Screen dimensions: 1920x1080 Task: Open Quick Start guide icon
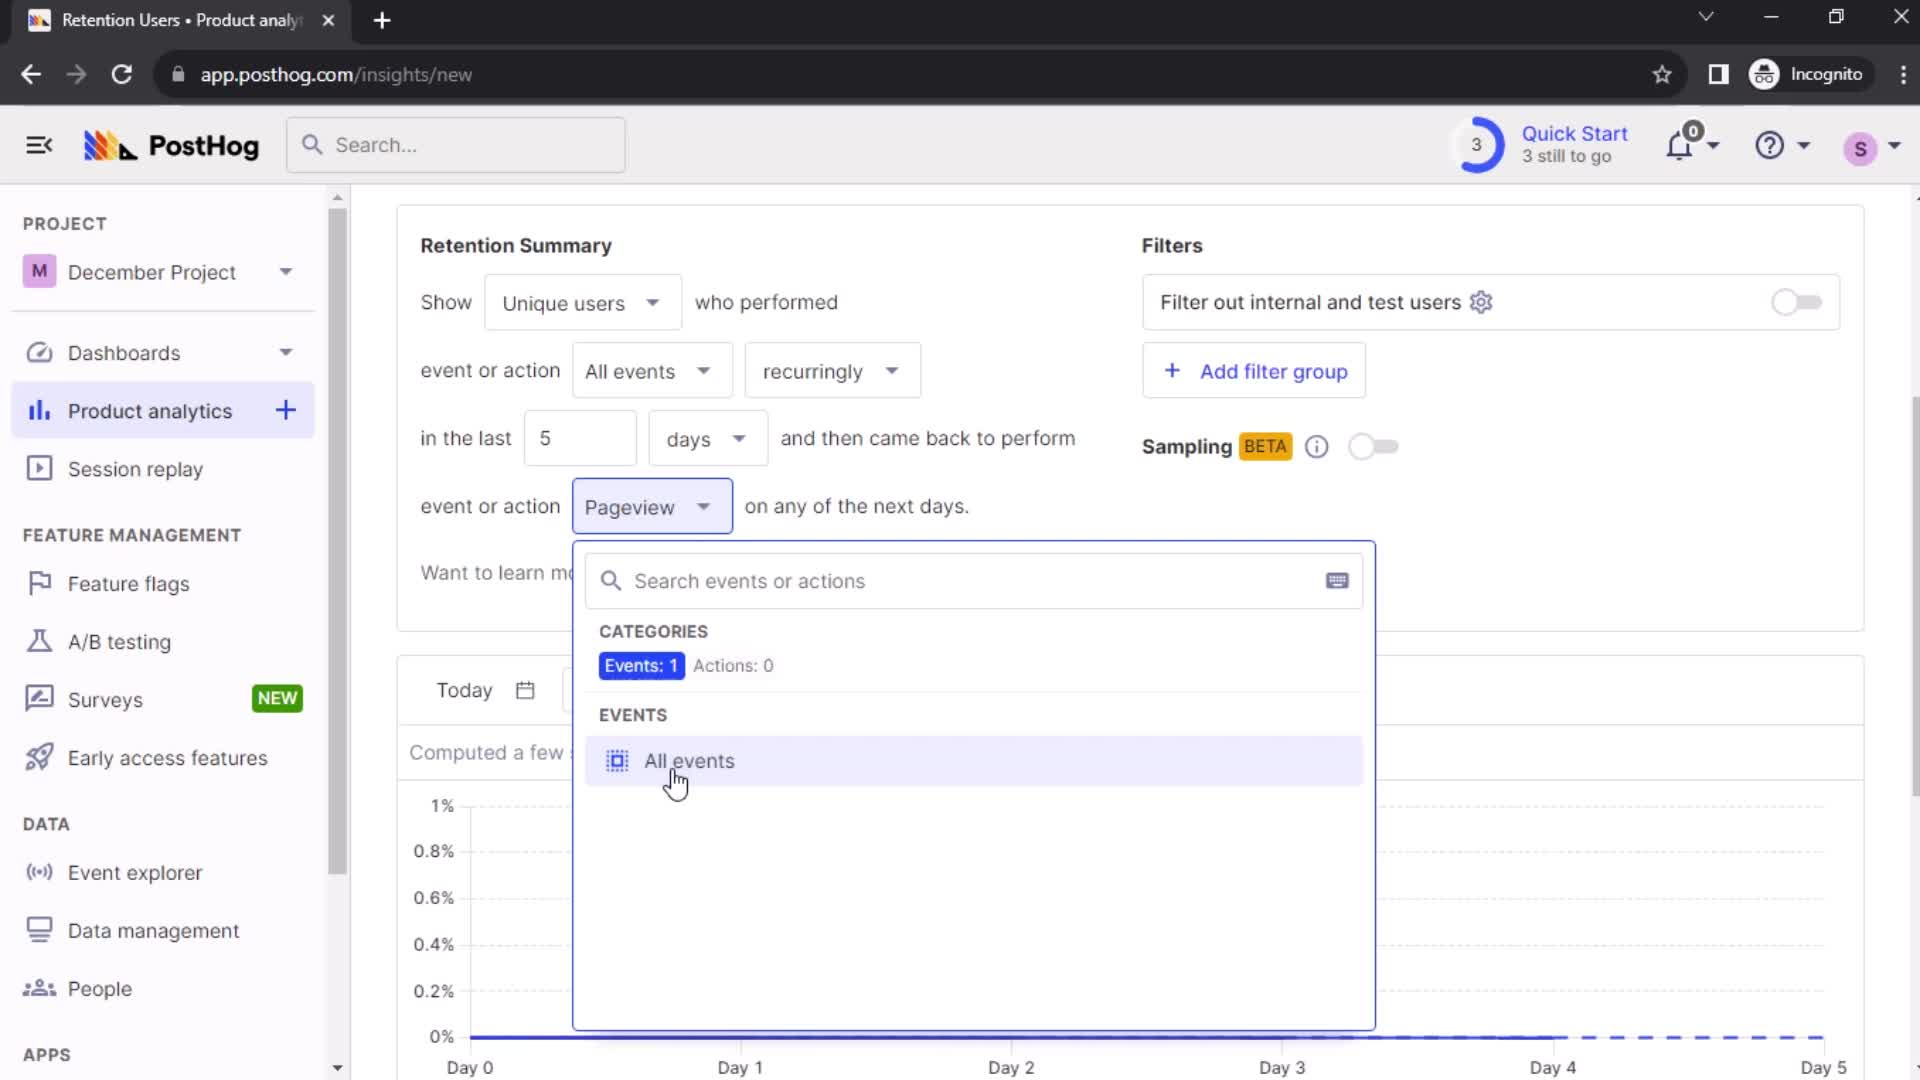[x=1476, y=144]
